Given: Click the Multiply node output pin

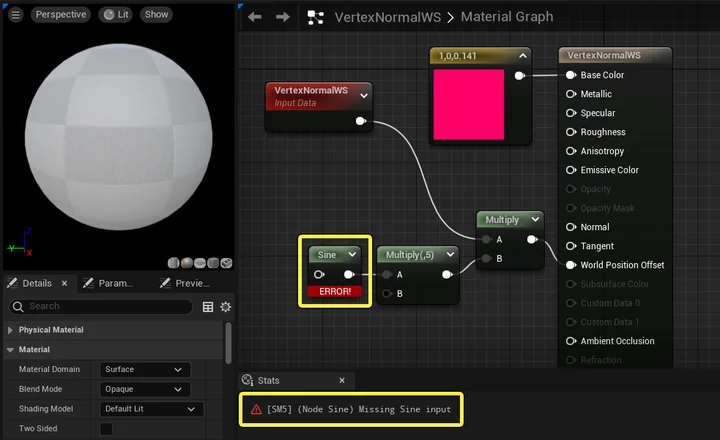Looking at the screenshot, I should pyautogui.click(x=532, y=239).
